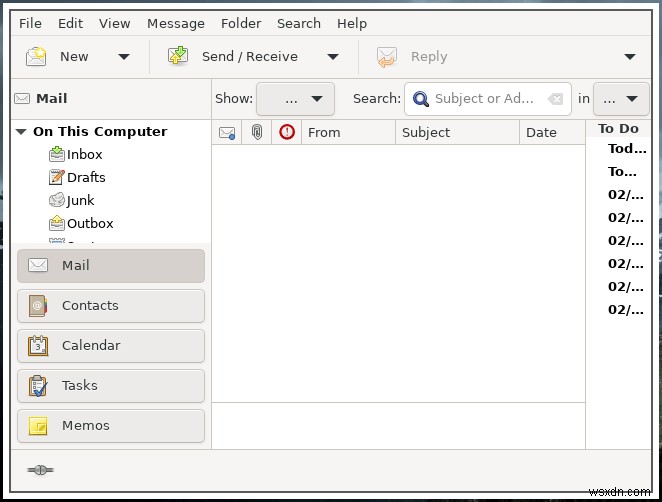
Task: Open the New dropdown arrow
Action: 124,57
